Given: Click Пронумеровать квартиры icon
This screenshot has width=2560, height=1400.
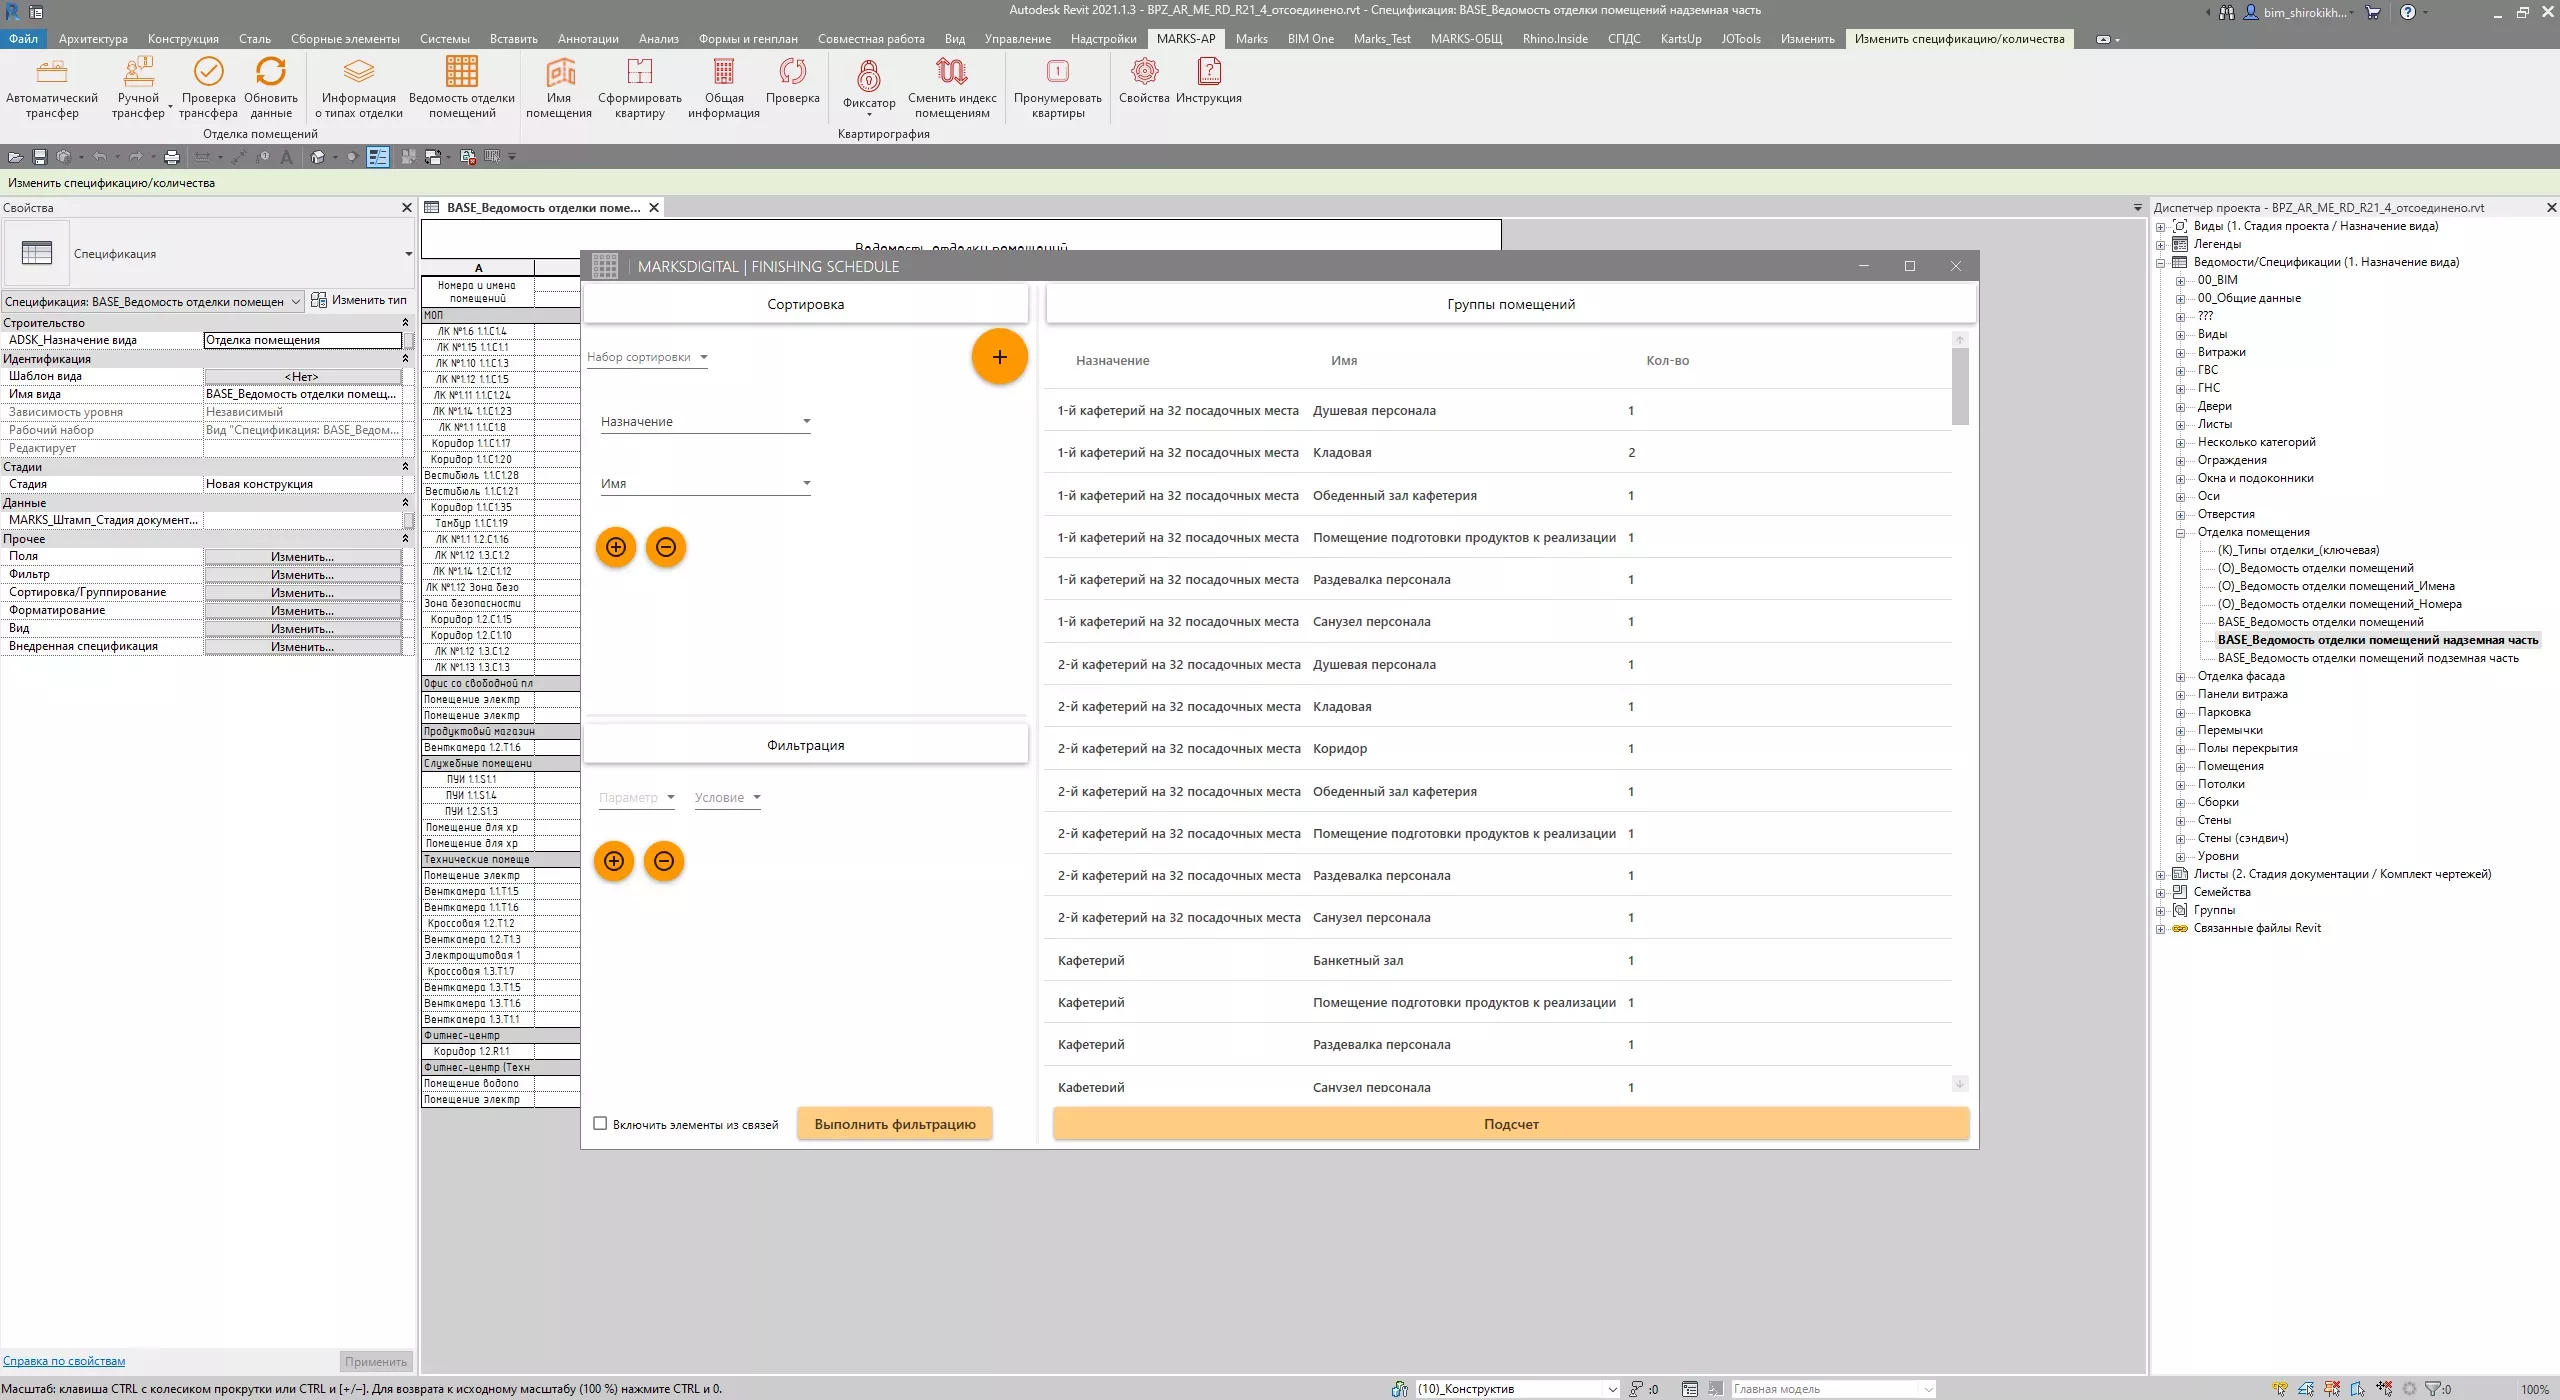Looking at the screenshot, I should coord(1057,72).
